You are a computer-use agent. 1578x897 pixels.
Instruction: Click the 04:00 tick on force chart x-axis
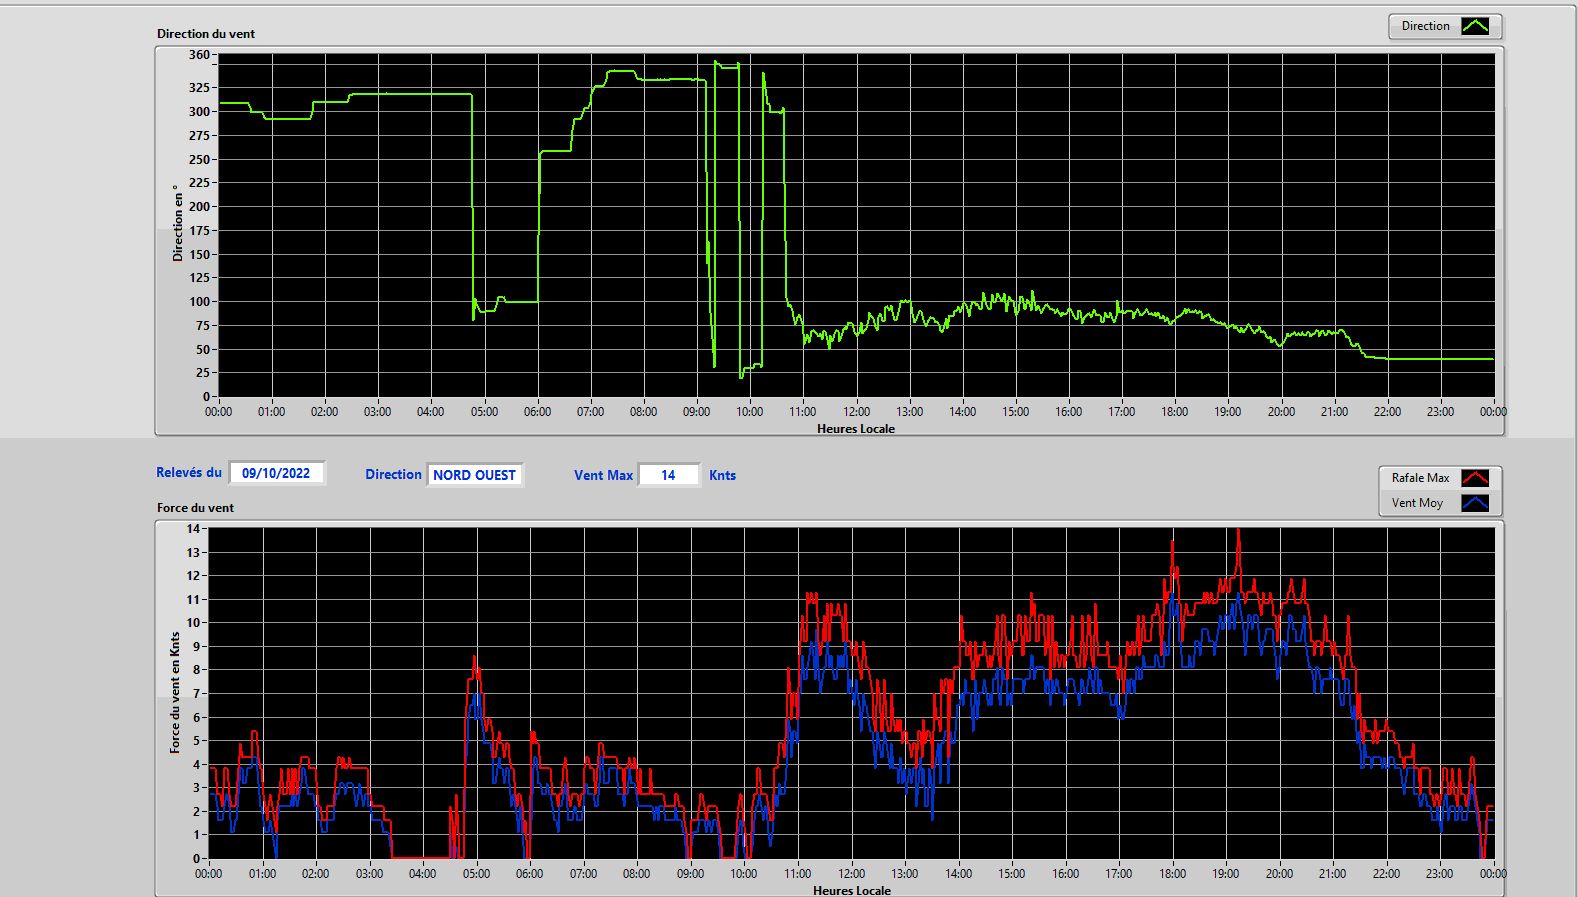tap(423, 873)
